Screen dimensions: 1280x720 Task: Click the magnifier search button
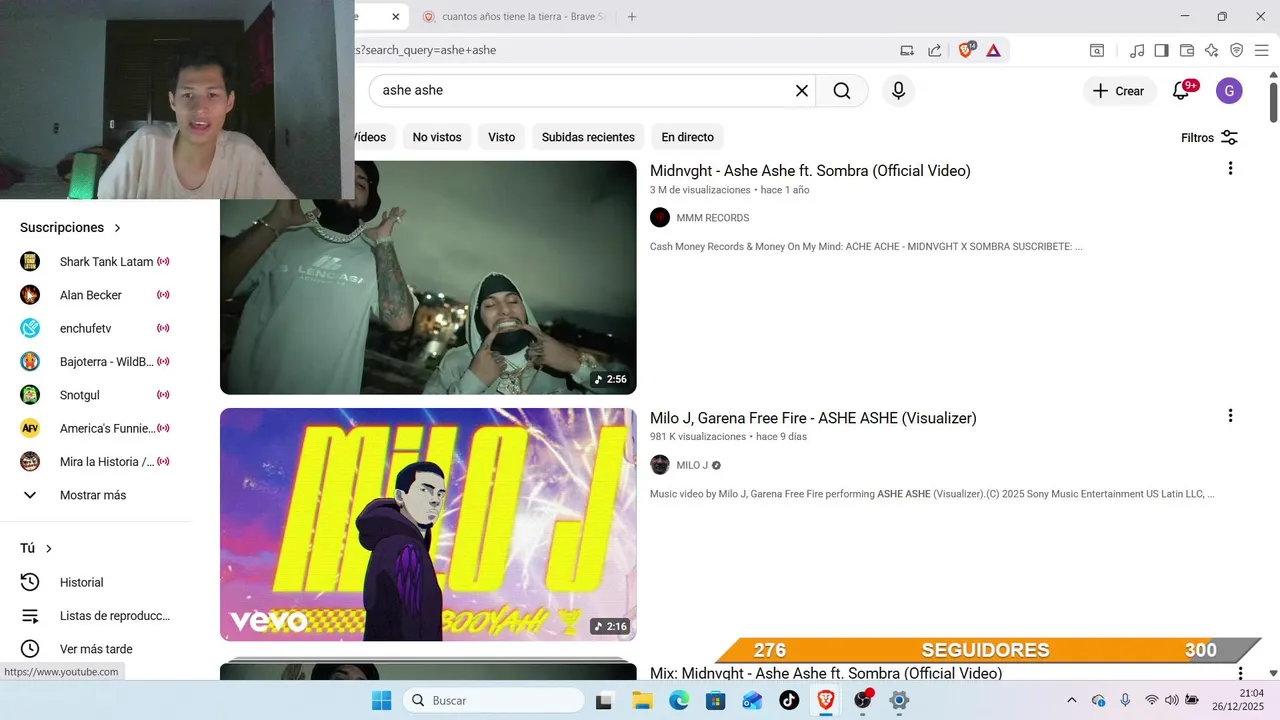[x=842, y=91]
